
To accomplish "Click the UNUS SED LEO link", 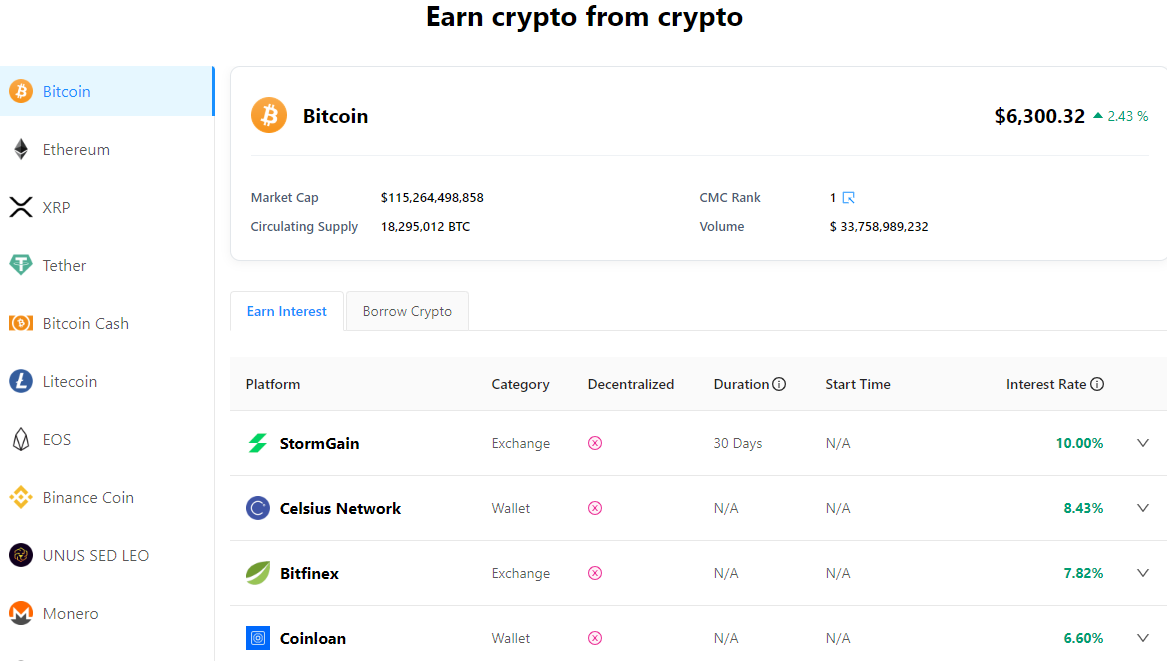I will coord(96,555).
